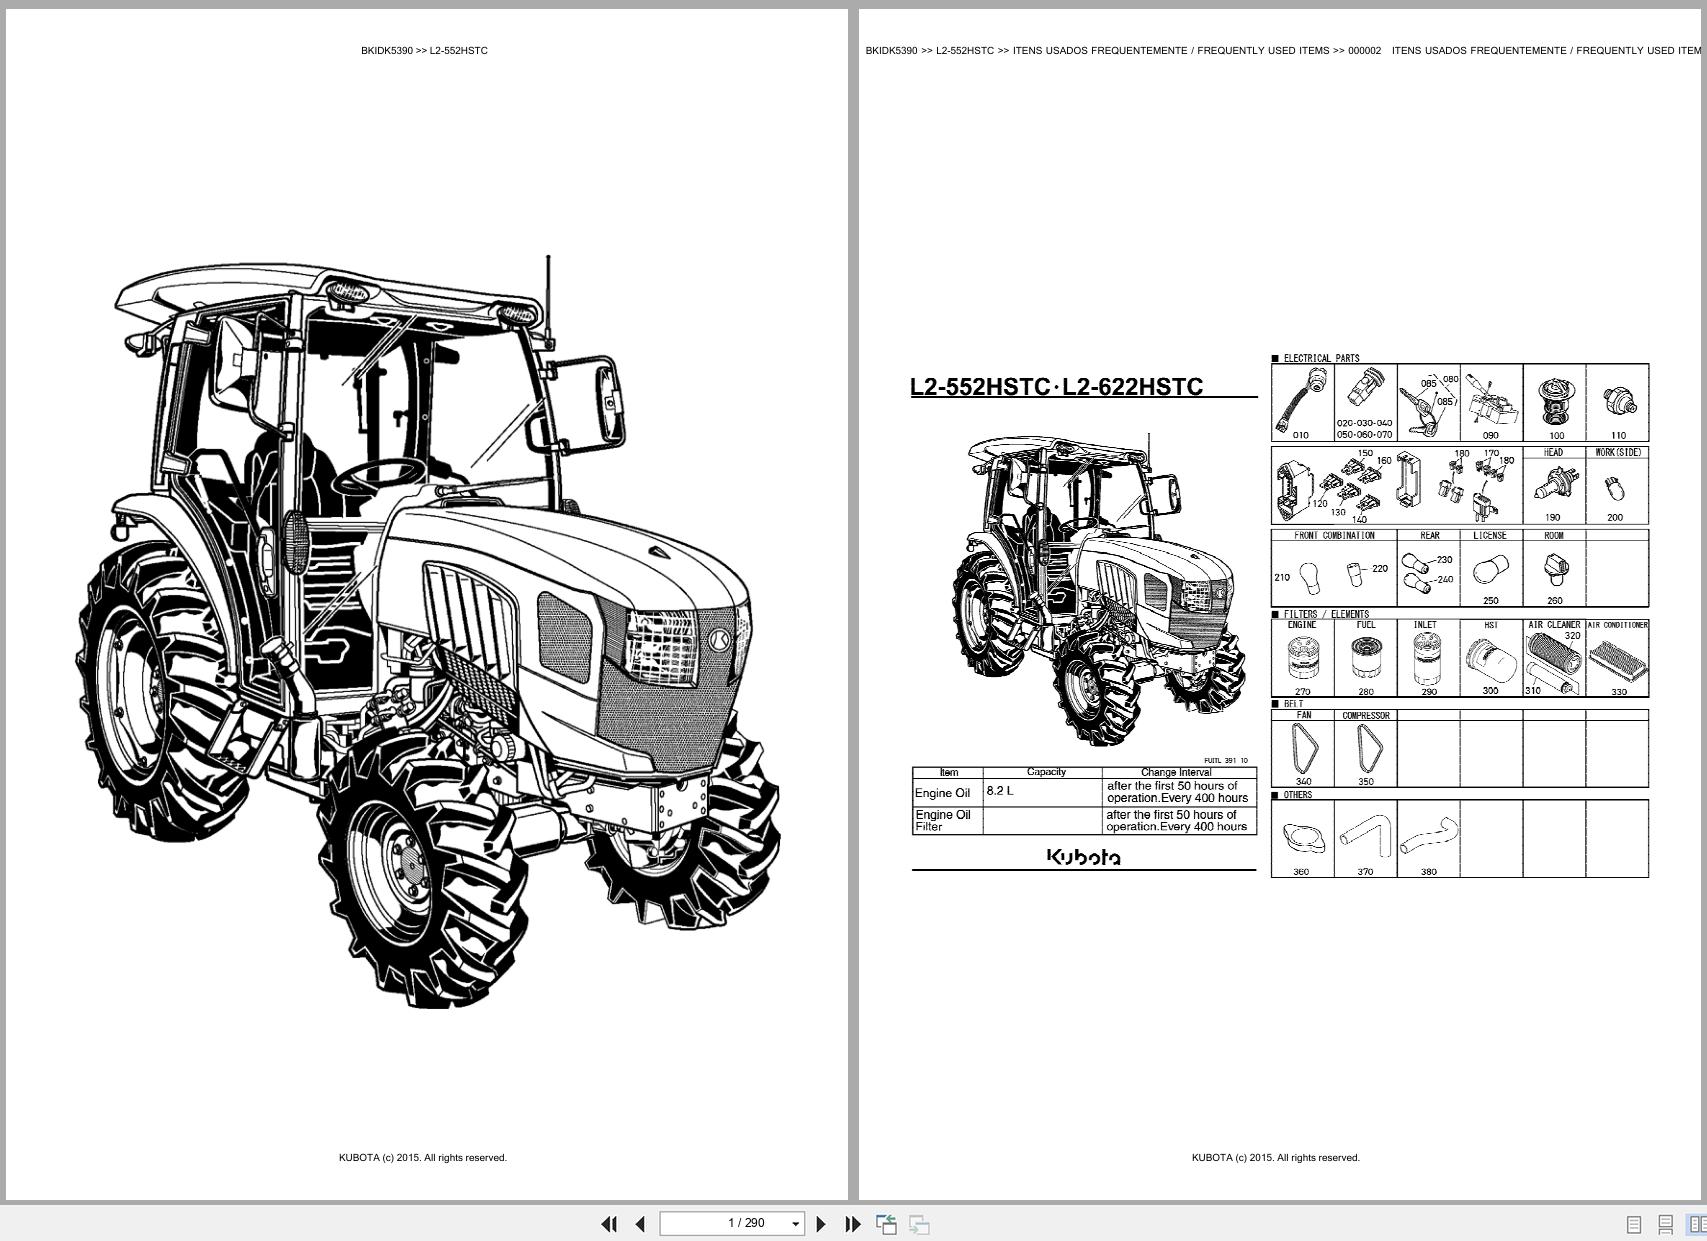Click the large tractor illustration on left page
The width and height of the screenshot is (1707, 1241).
click(428, 632)
